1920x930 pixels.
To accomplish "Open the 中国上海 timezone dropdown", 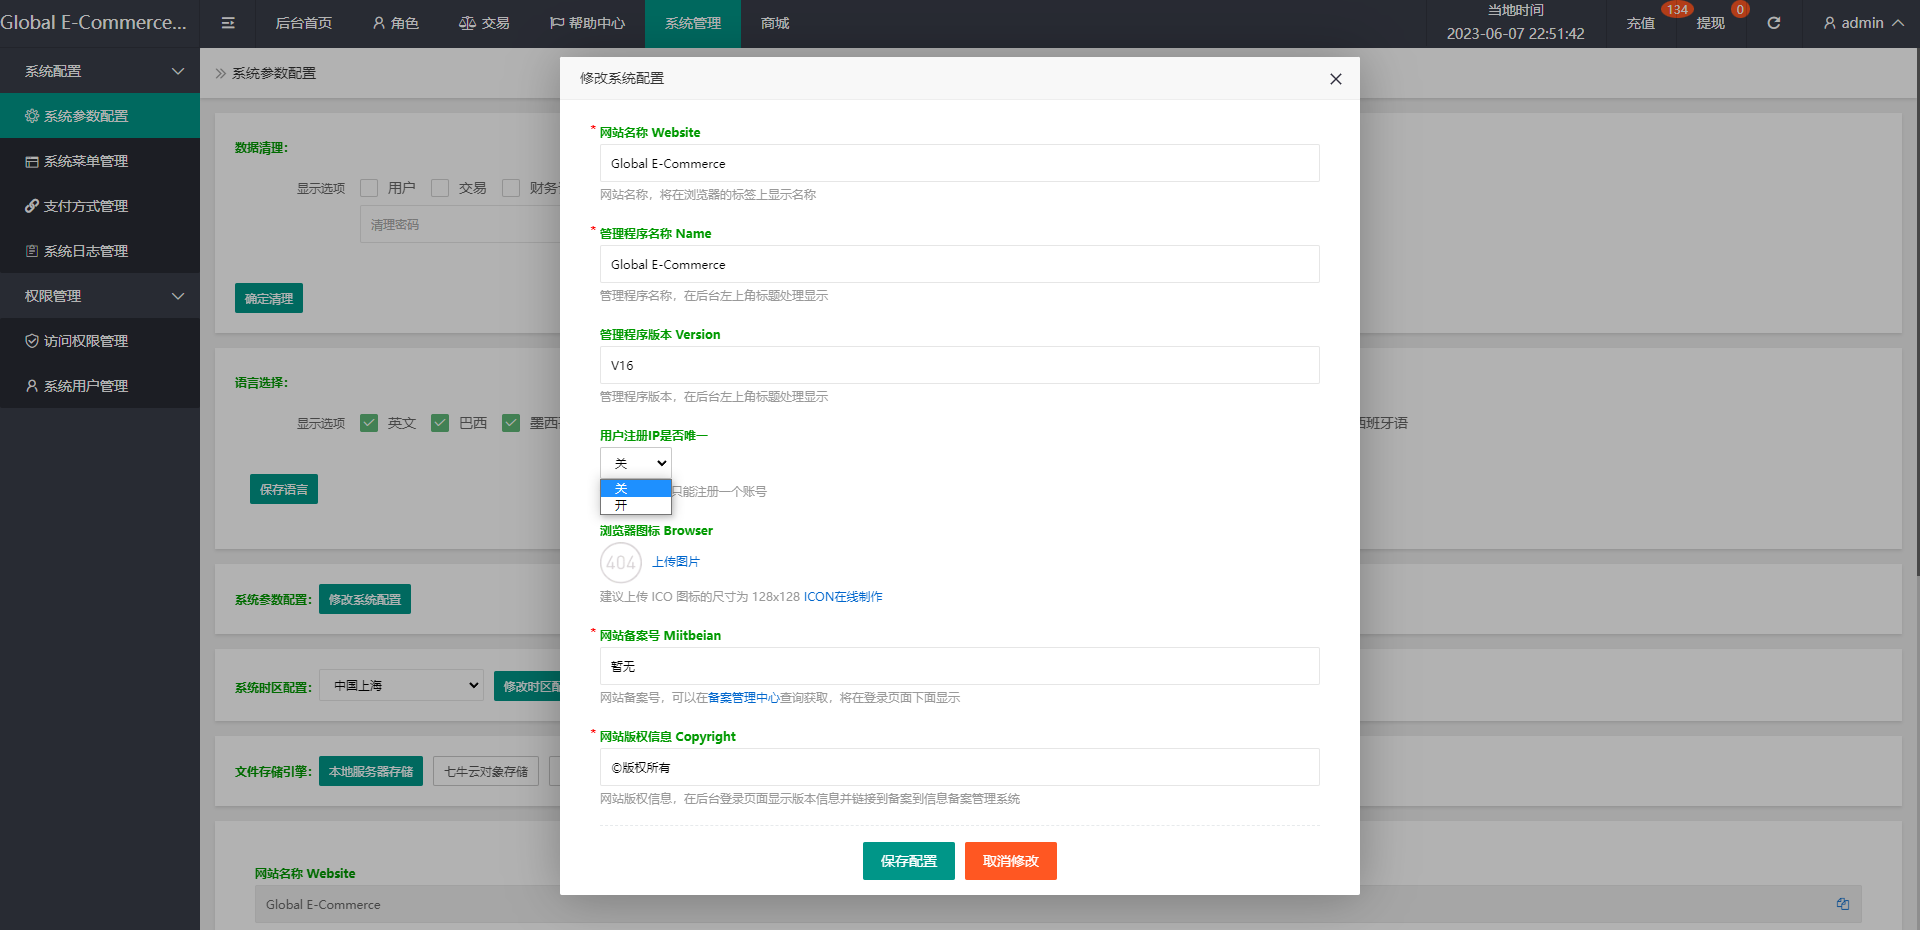I will (x=401, y=685).
